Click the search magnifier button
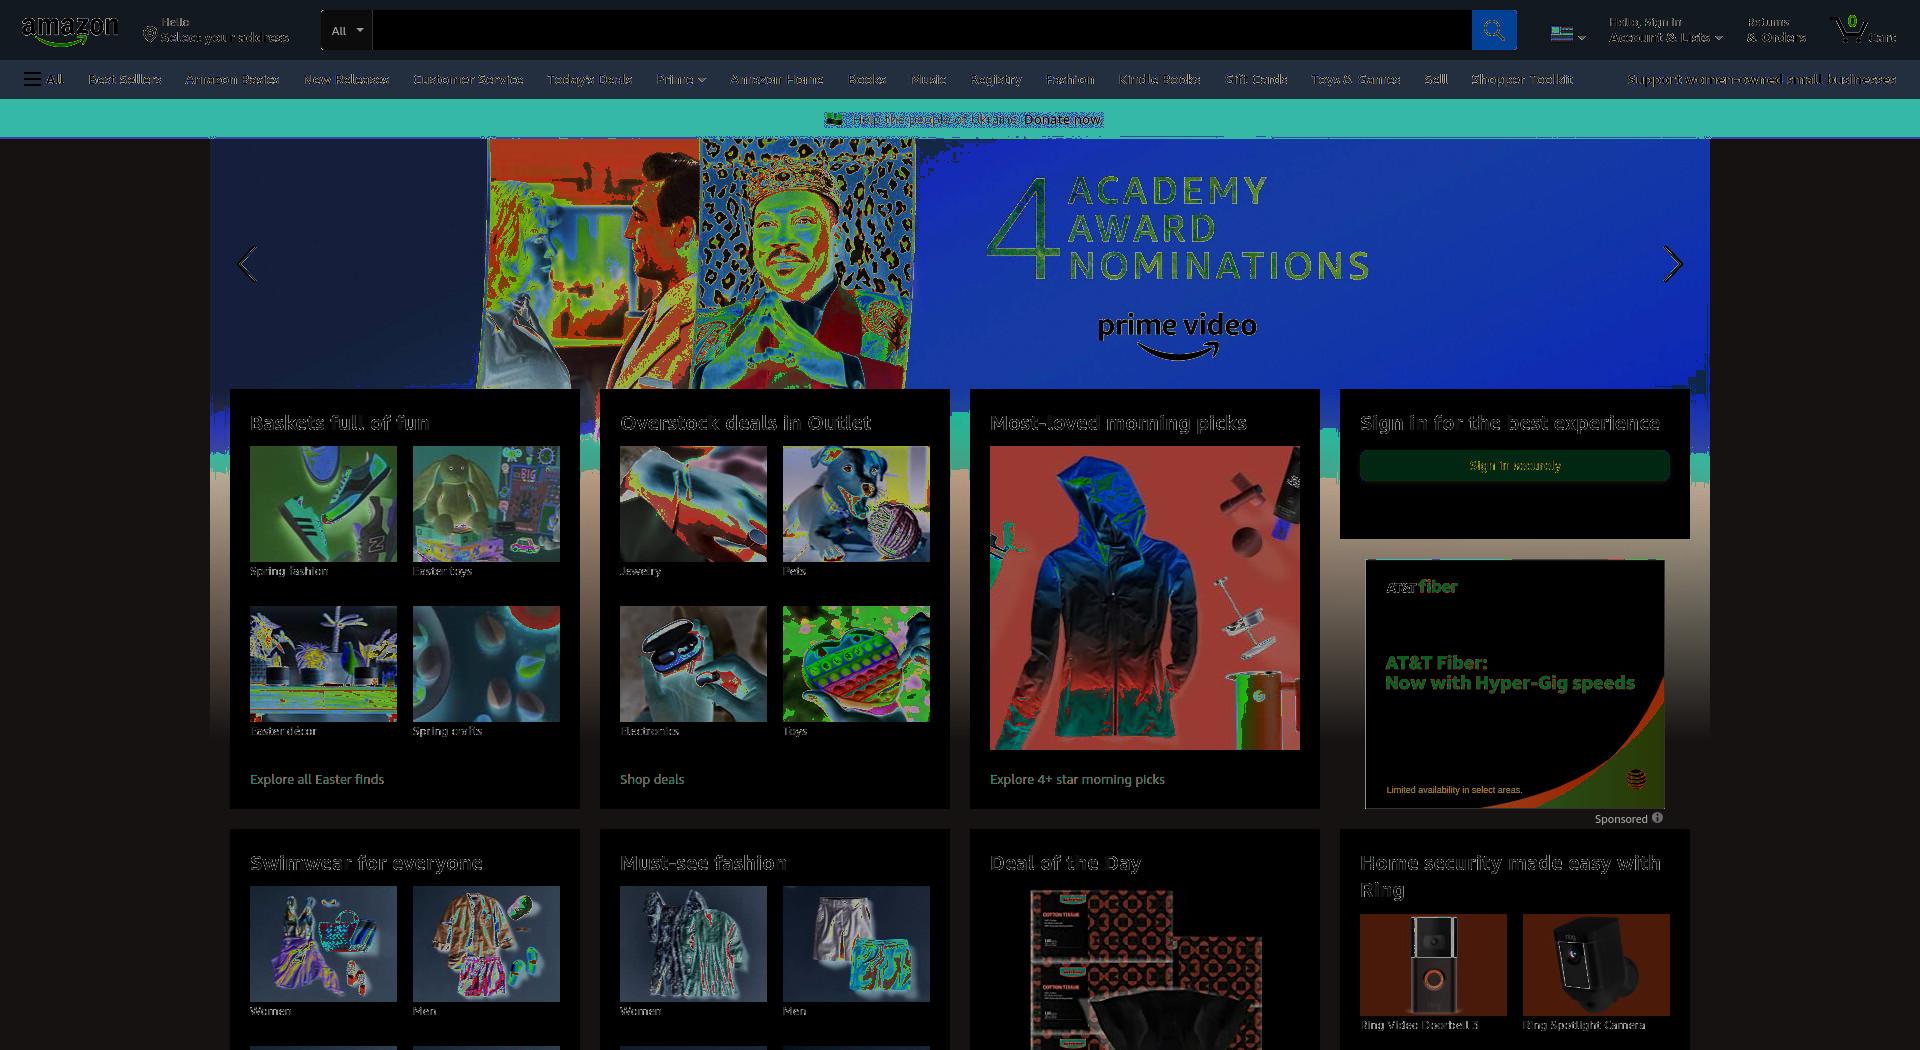The height and width of the screenshot is (1050, 1920). (x=1494, y=30)
